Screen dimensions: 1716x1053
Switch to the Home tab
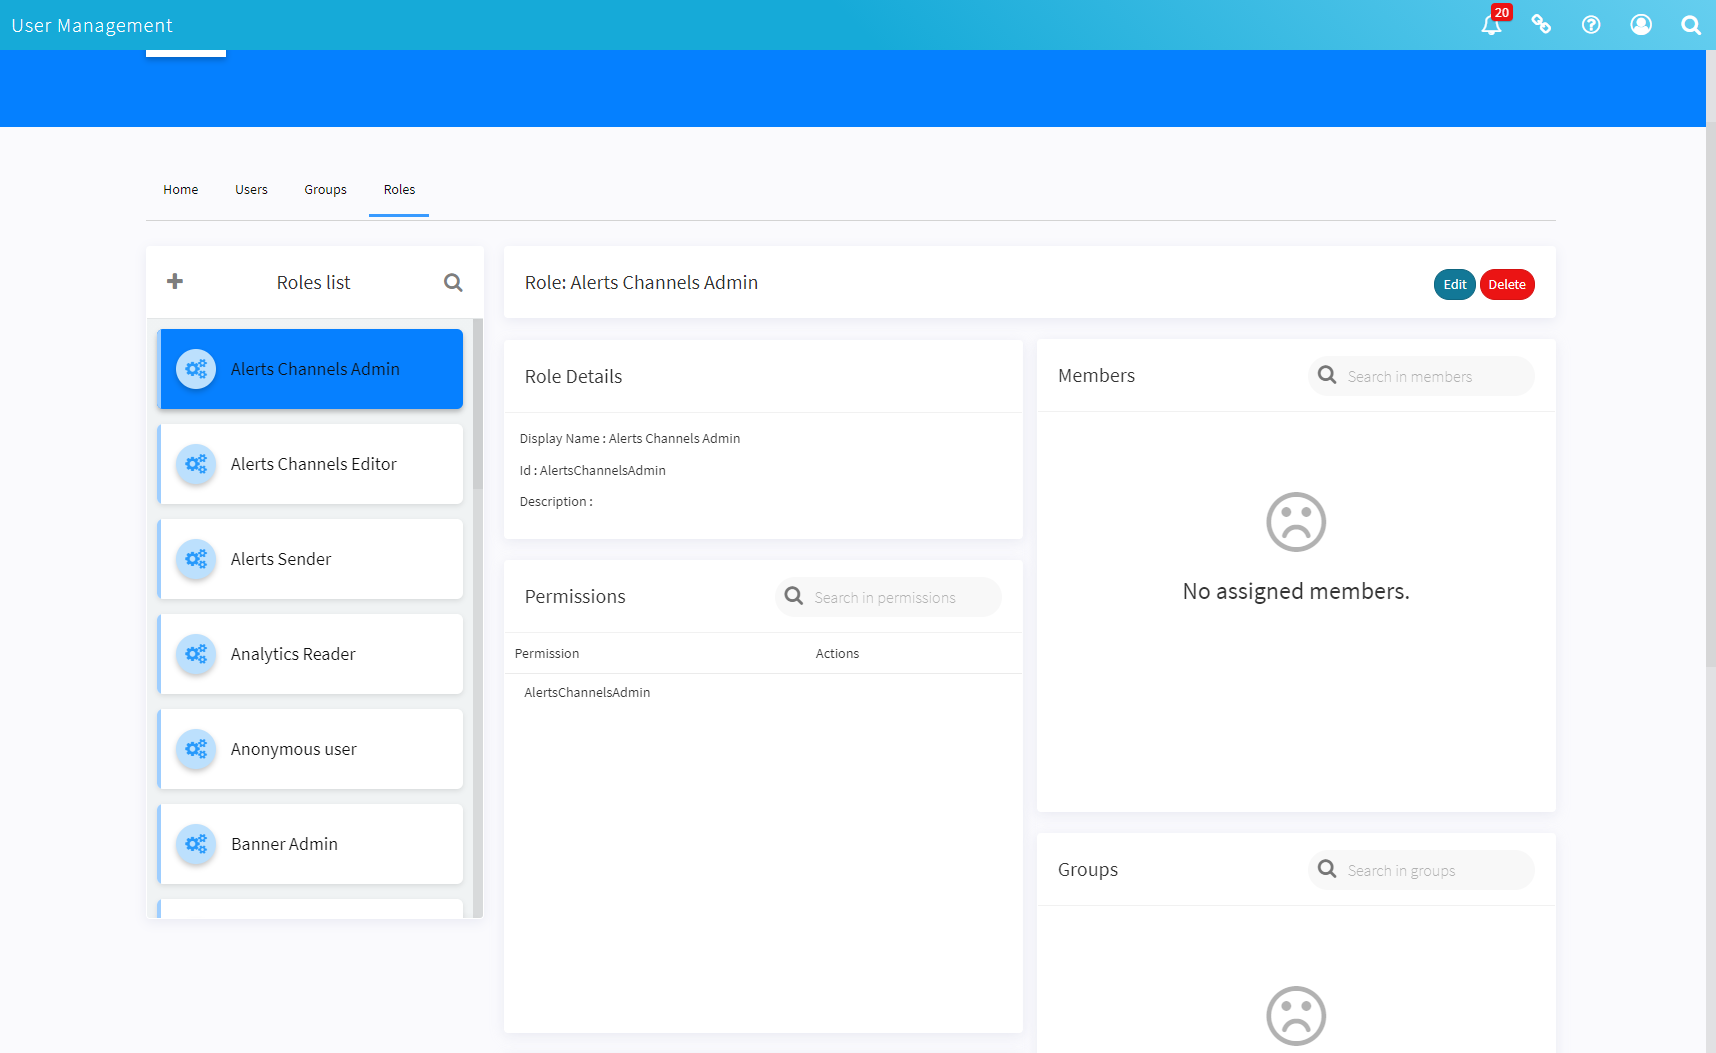[181, 190]
